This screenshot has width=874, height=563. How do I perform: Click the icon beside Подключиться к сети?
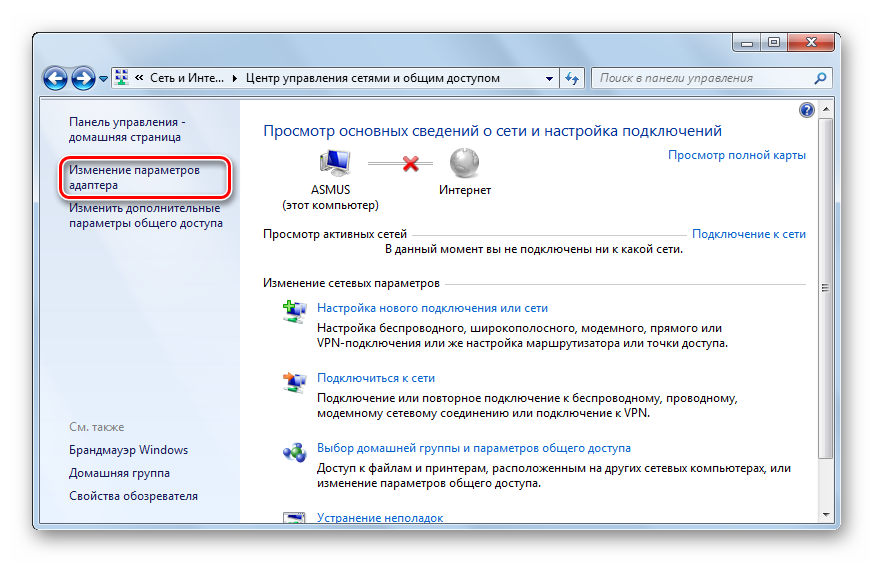click(x=294, y=380)
